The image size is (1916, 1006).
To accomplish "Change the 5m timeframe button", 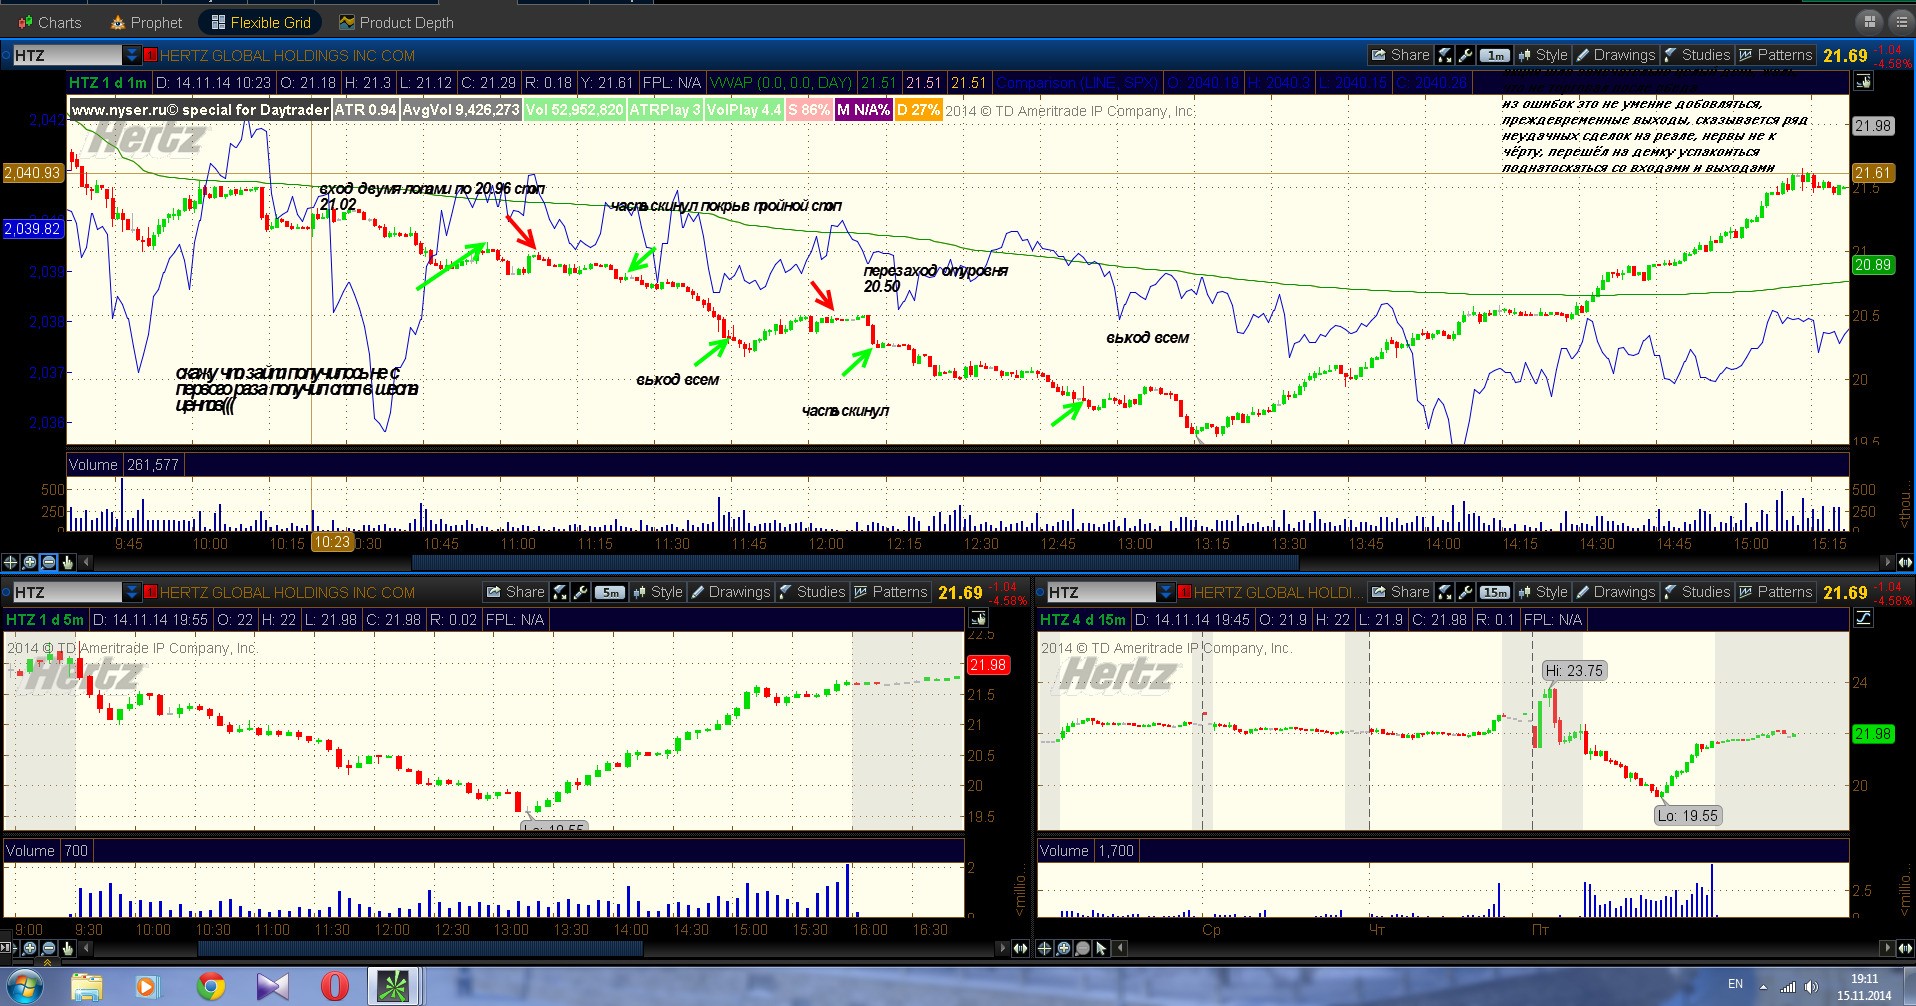I will click(x=610, y=592).
